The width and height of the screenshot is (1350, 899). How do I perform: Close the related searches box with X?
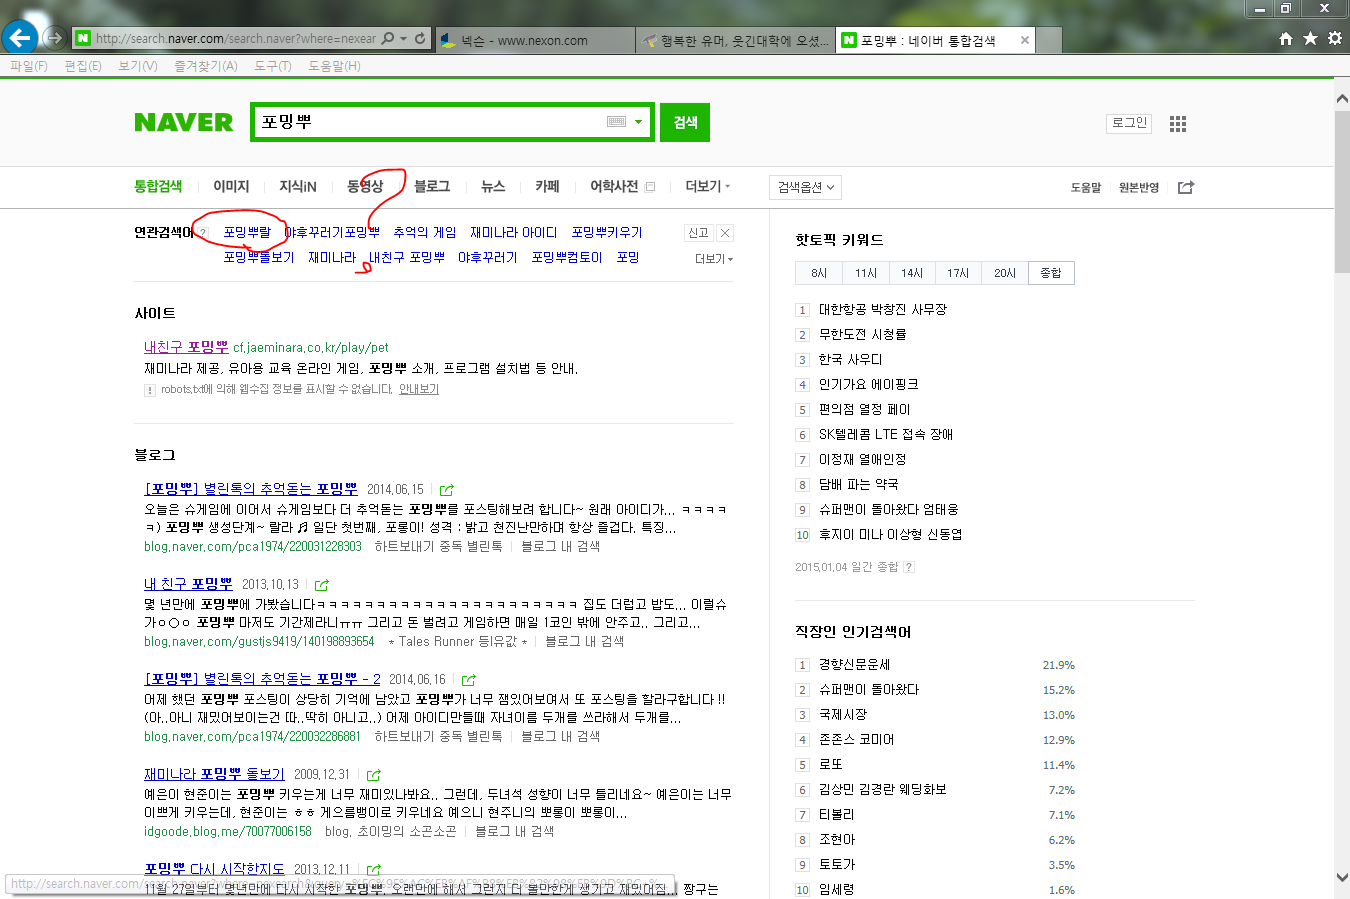[725, 233]
